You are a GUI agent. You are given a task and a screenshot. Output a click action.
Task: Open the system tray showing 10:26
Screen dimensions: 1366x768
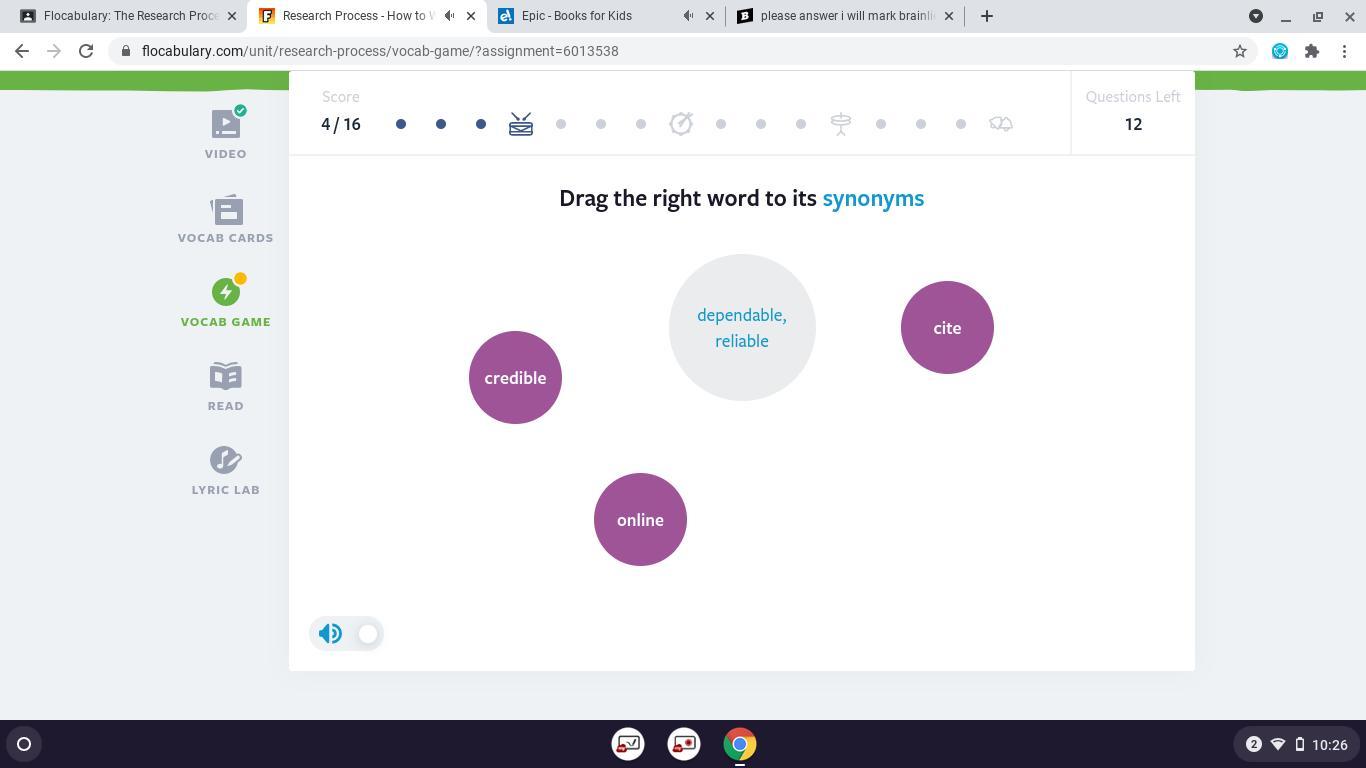[1296, 744]
